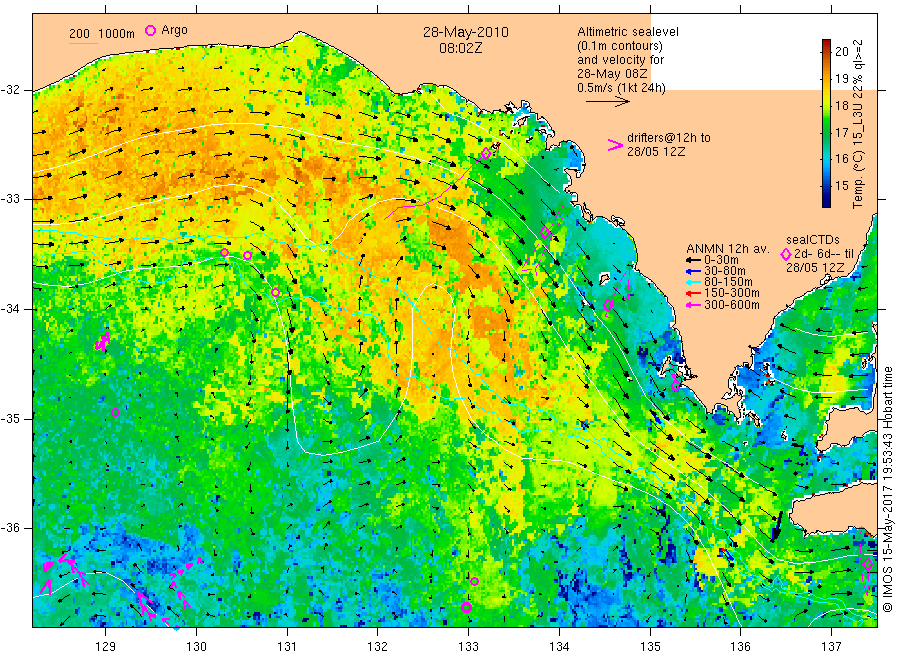
Task: Click the '2d- 6d-- til' legend text
Action: (824, 254)
